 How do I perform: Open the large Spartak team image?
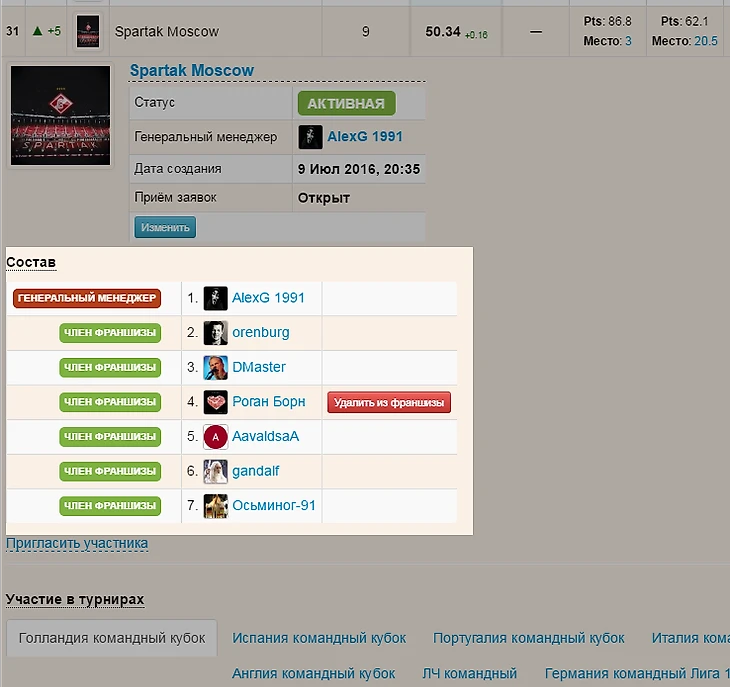61,116
